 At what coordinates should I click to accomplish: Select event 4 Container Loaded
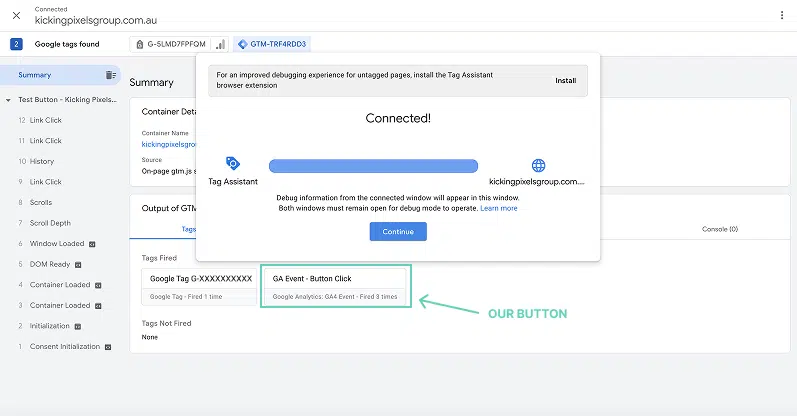pos(61,285)
